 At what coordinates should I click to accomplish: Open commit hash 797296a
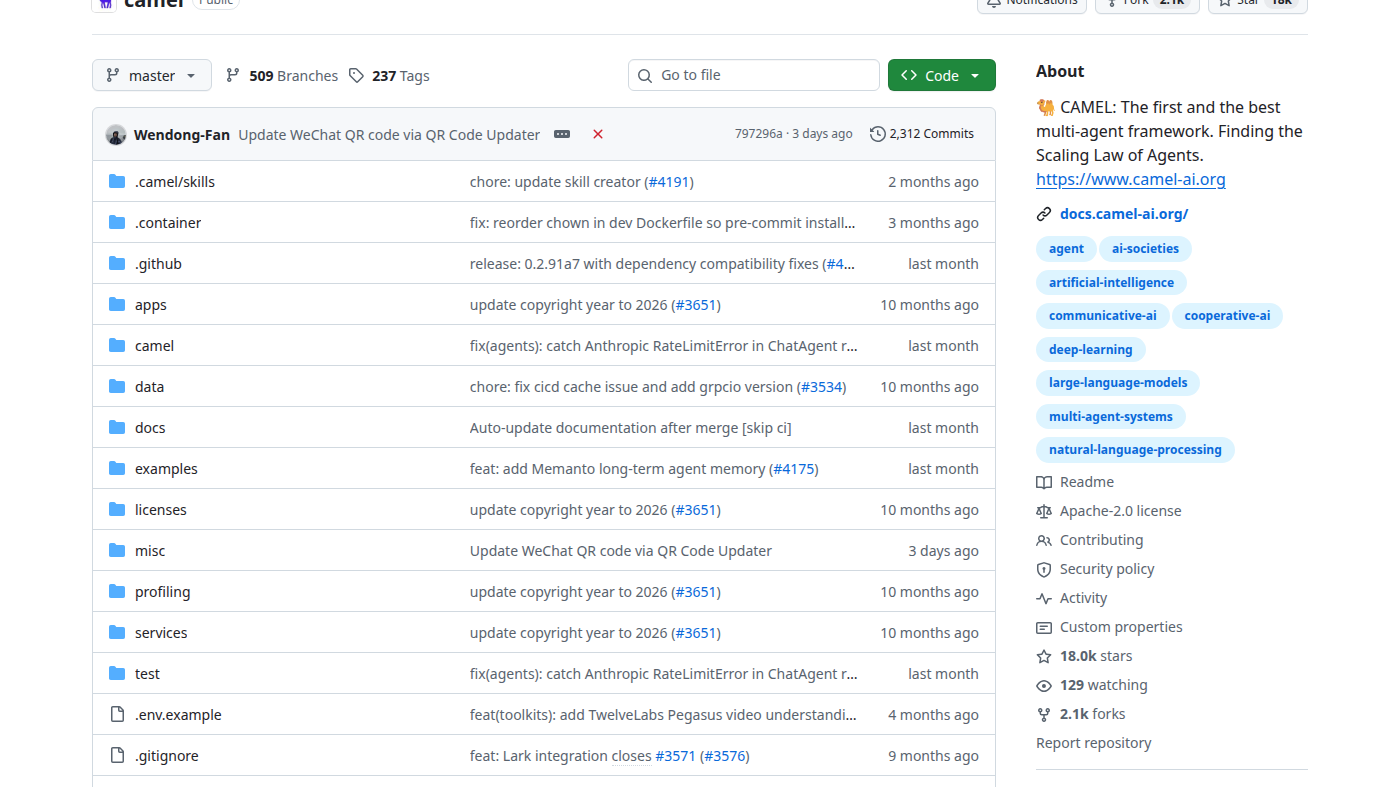click(759, 134)
